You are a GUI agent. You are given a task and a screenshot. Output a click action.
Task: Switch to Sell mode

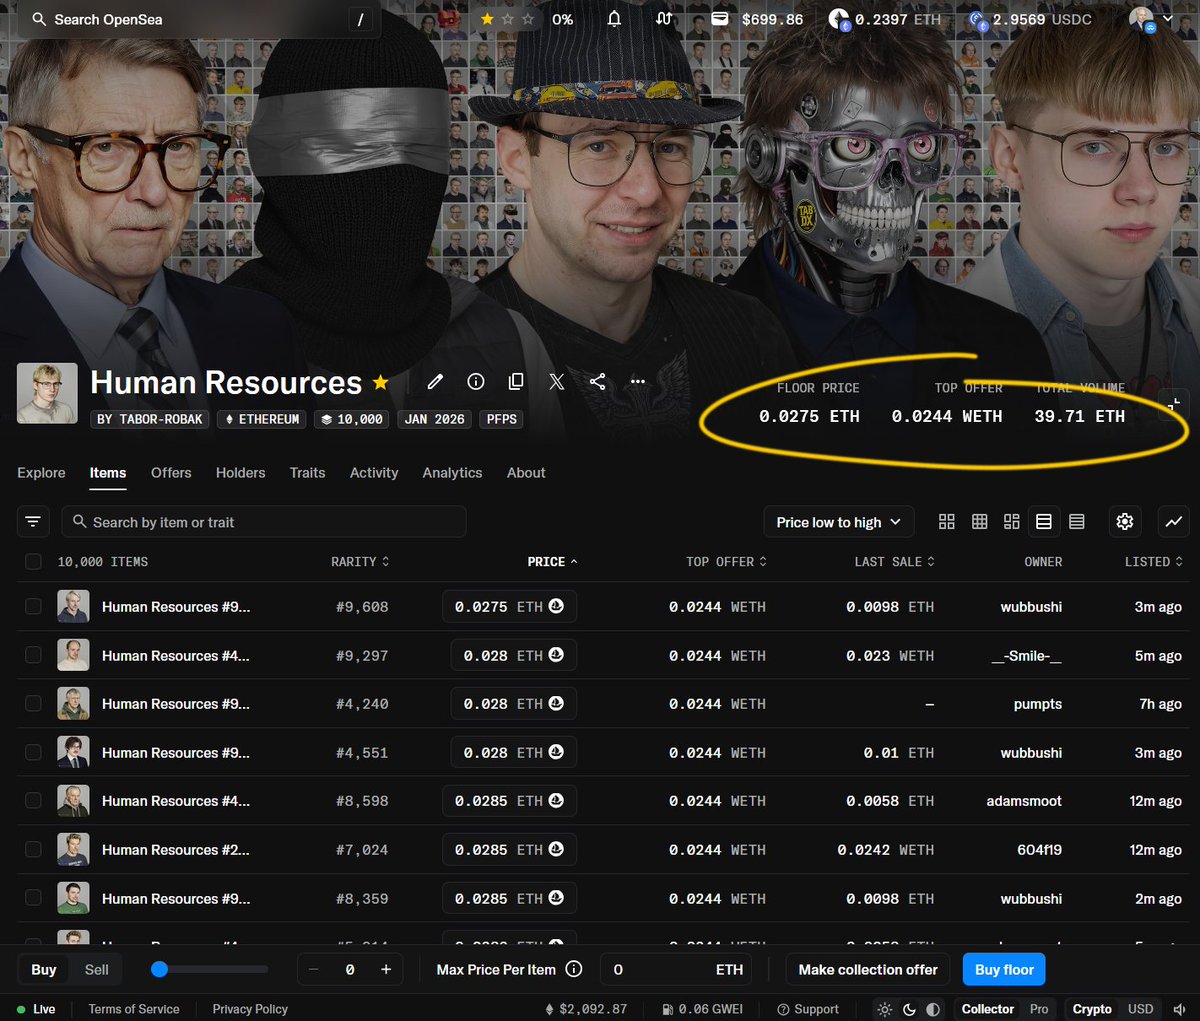[97, 969]
